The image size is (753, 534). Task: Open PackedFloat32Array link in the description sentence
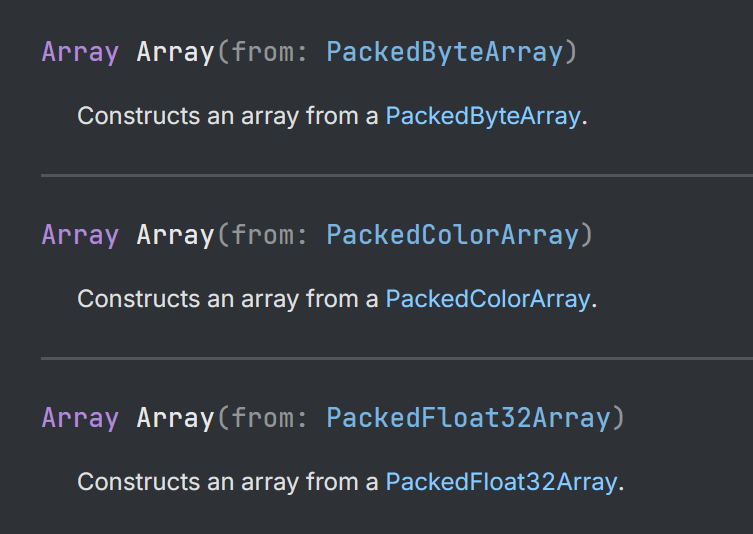[500, 482]
